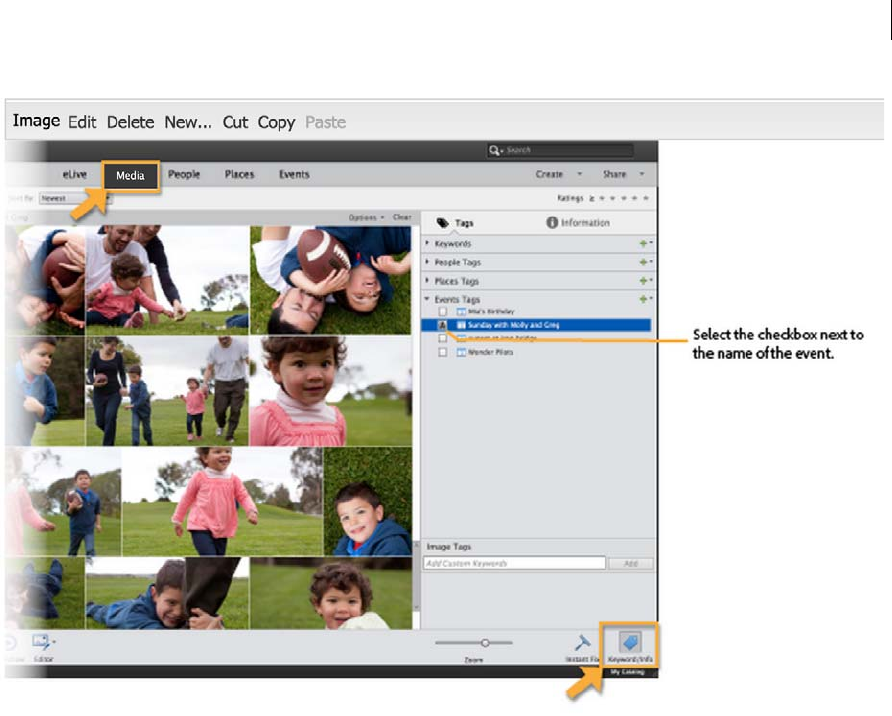Image resolution: width=892 pixels, height=716 pixels.
Task: Check event checkbox below Sunday with Molly
Action: 443,338
